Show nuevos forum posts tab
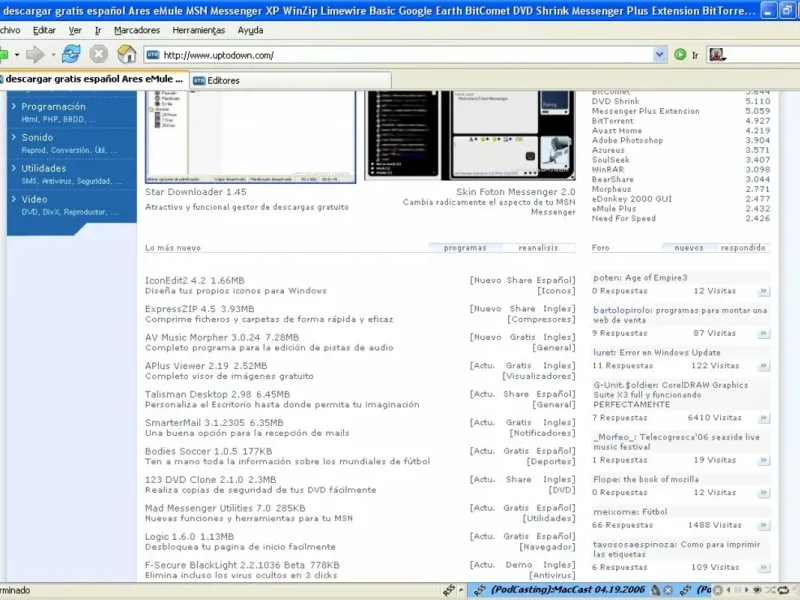Viewport: 800px width, 600px height. coord(689,248)
